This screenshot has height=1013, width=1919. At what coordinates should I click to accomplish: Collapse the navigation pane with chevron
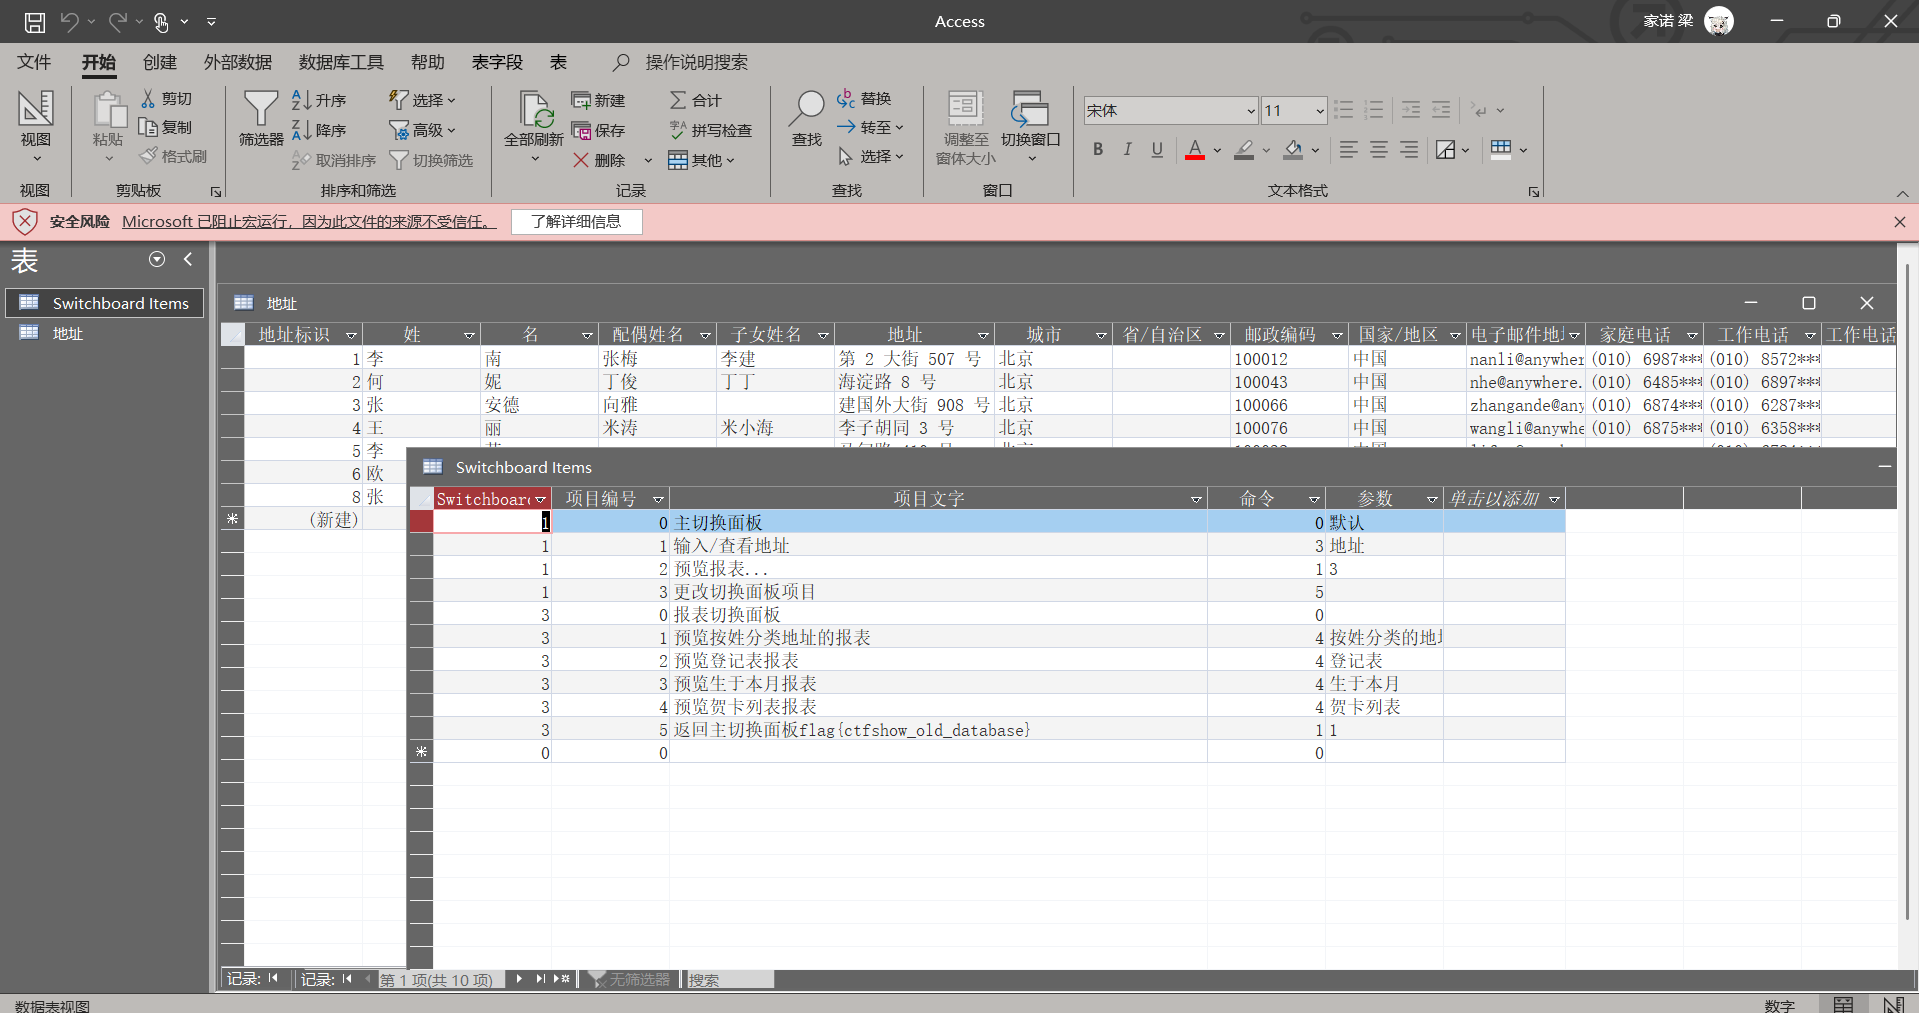187,259
